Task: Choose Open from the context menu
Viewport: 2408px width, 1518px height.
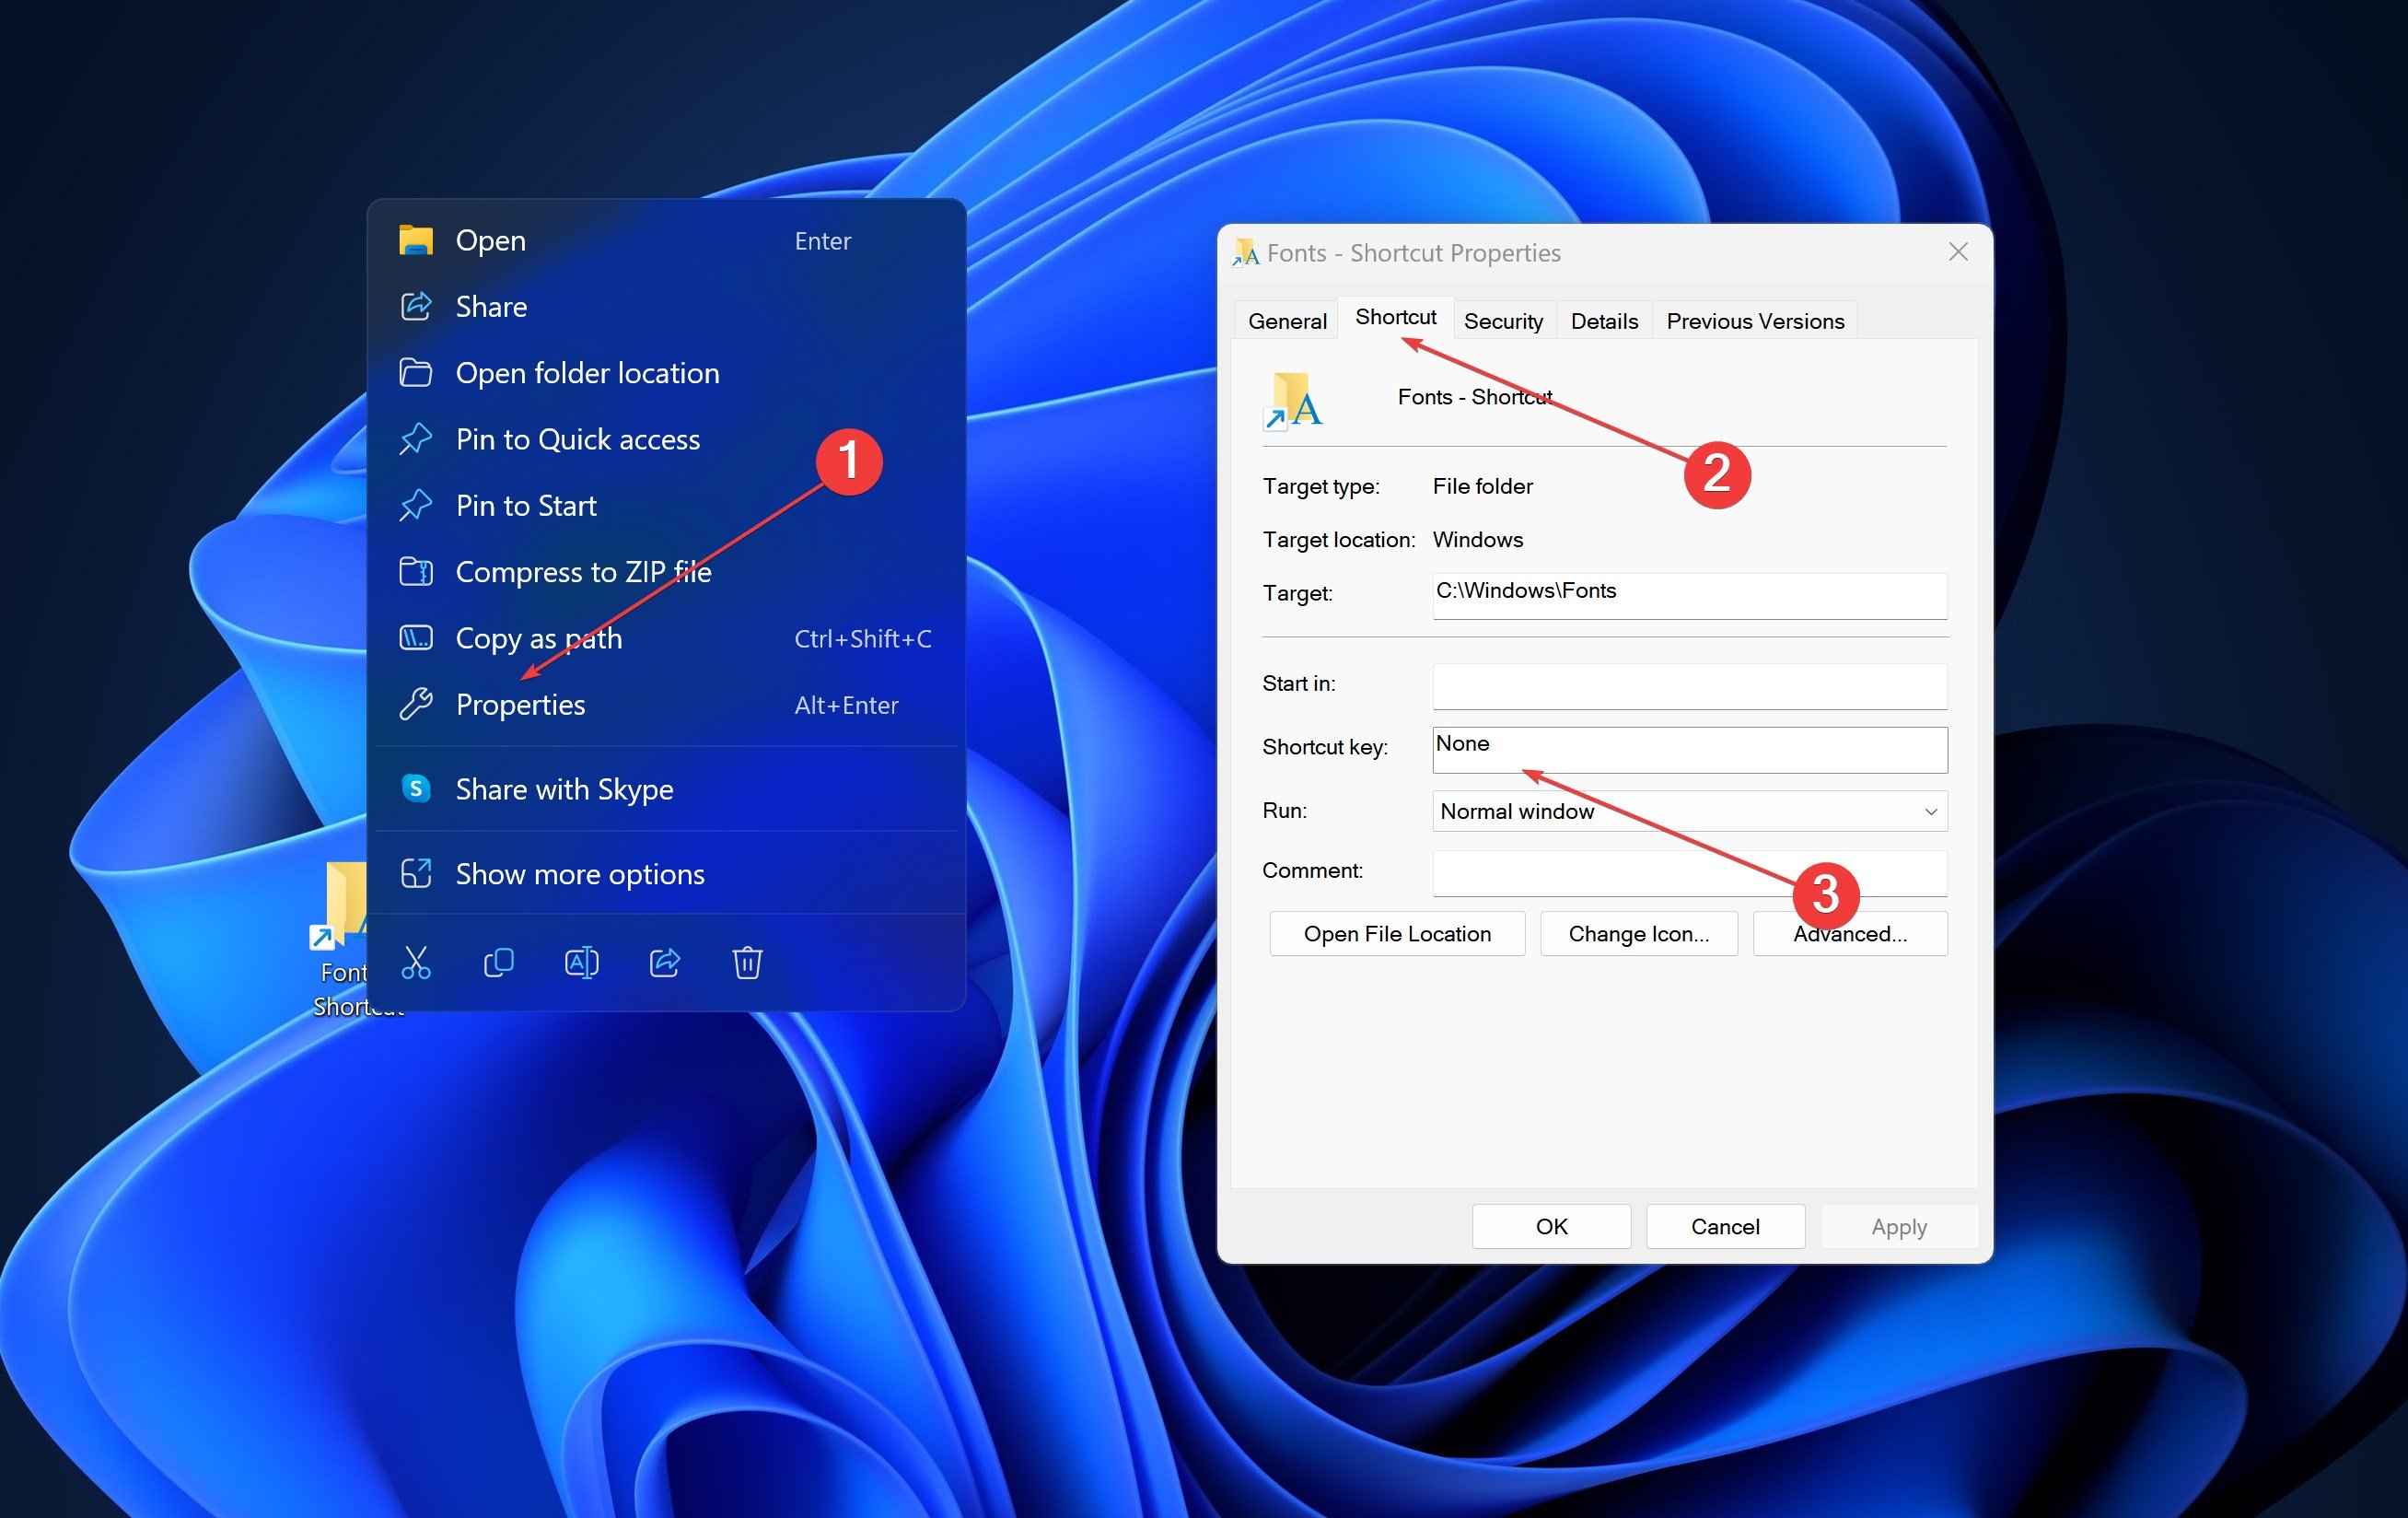Action: 666,240
